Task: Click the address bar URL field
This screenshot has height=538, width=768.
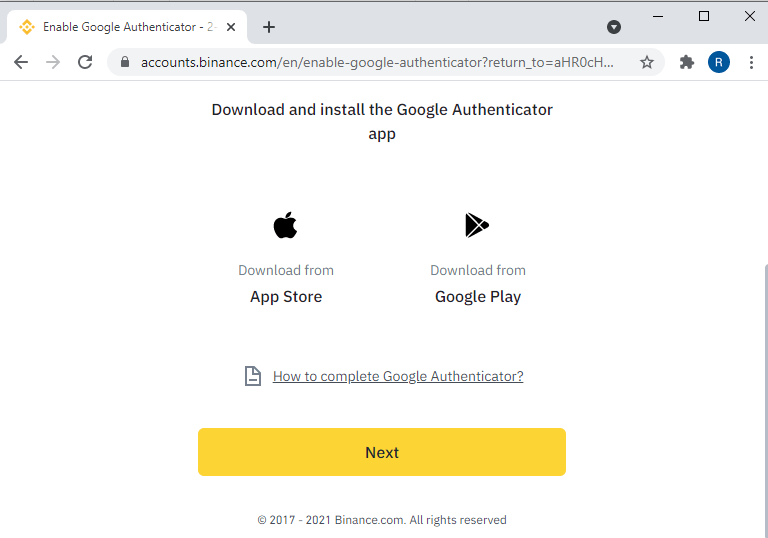Action: [x=377, y=62]
